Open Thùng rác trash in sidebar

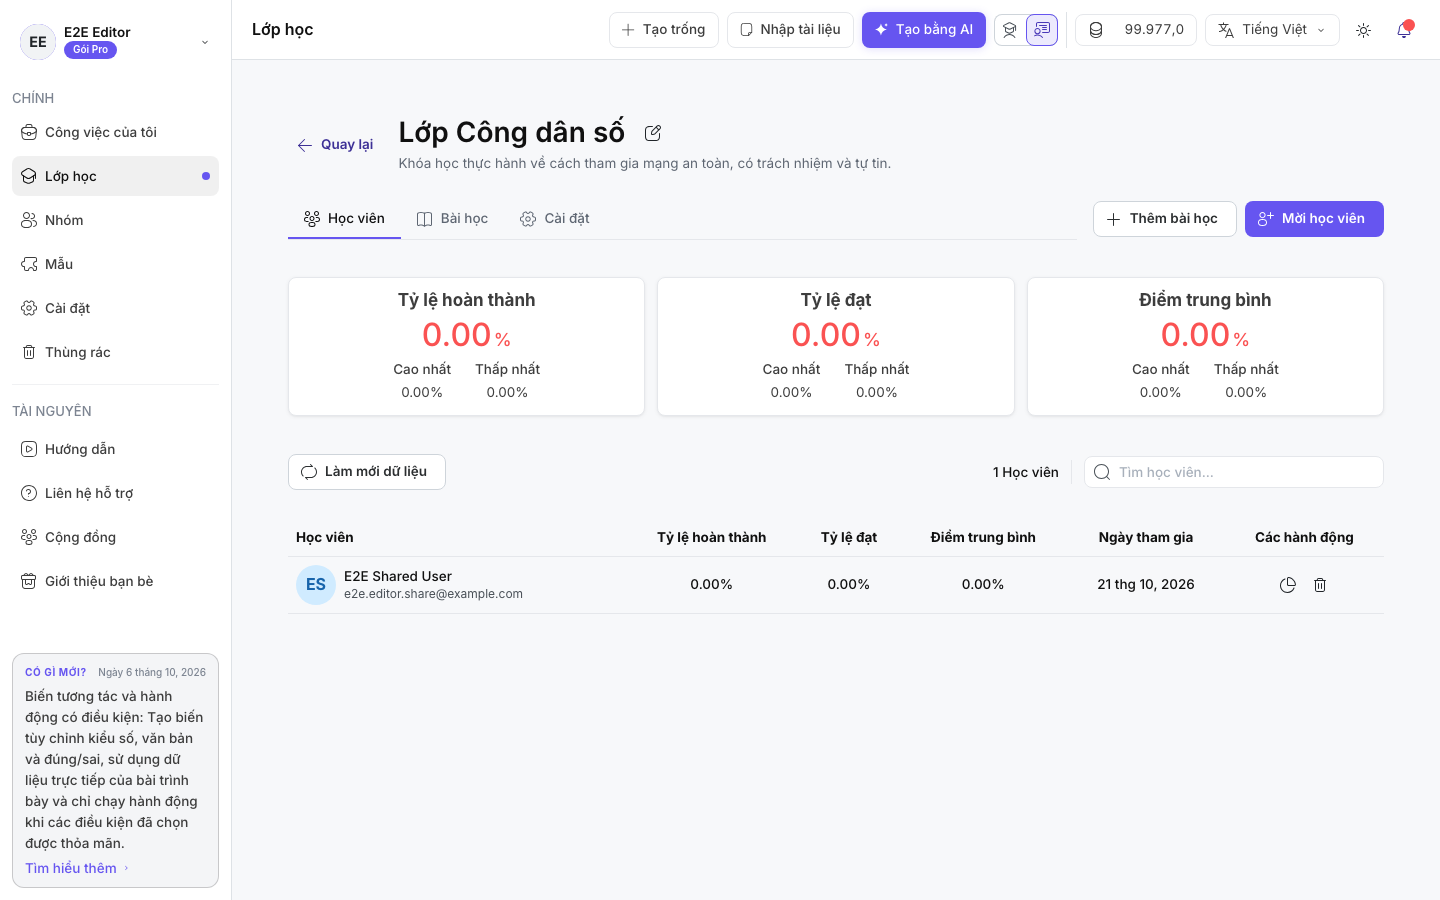pos(115,352)
